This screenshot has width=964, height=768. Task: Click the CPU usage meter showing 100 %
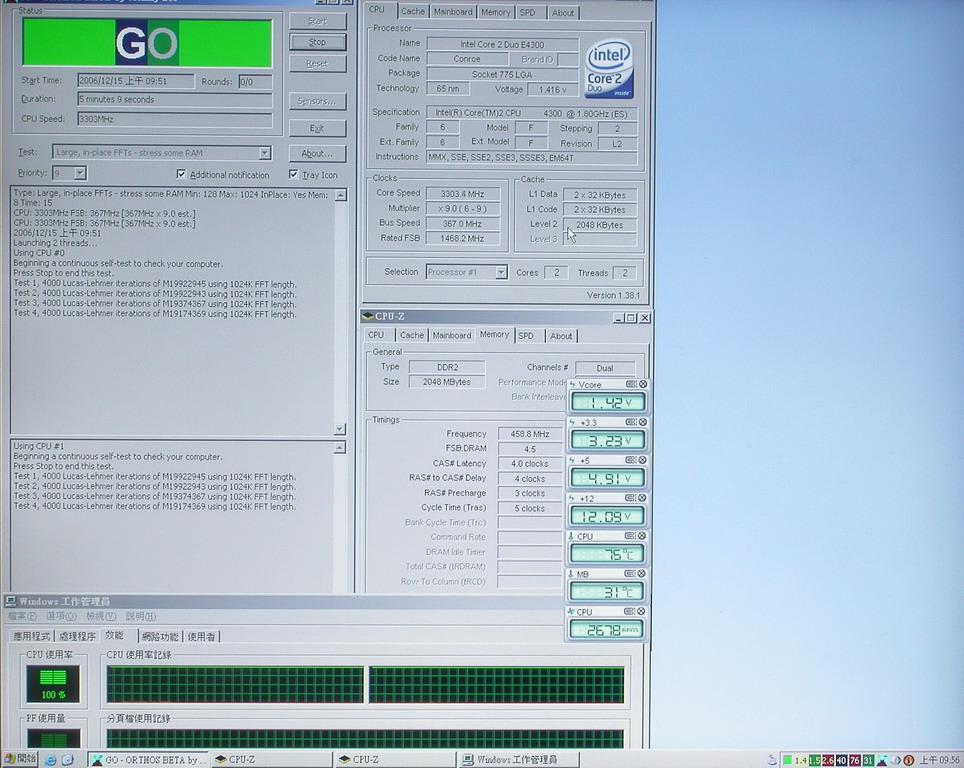click(53, 684)
